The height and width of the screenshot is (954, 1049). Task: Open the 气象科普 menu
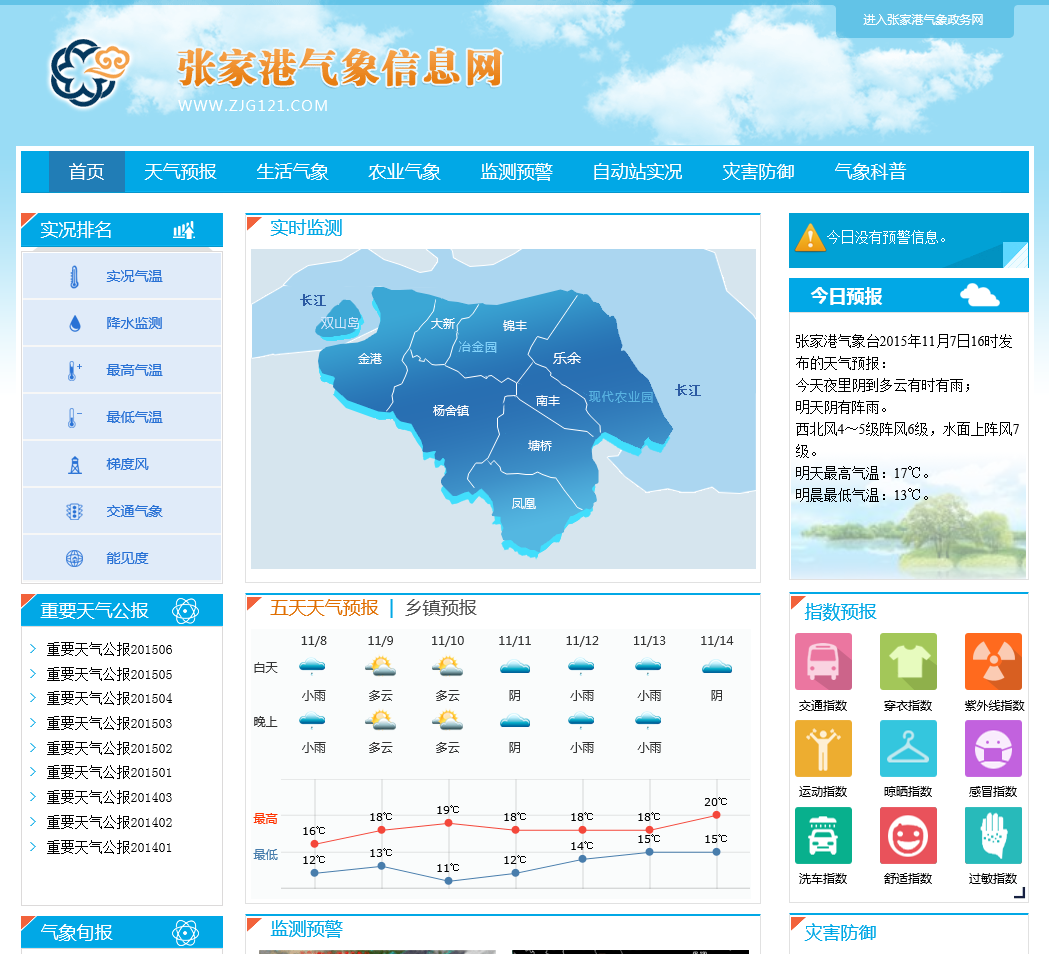pos(870,172)
